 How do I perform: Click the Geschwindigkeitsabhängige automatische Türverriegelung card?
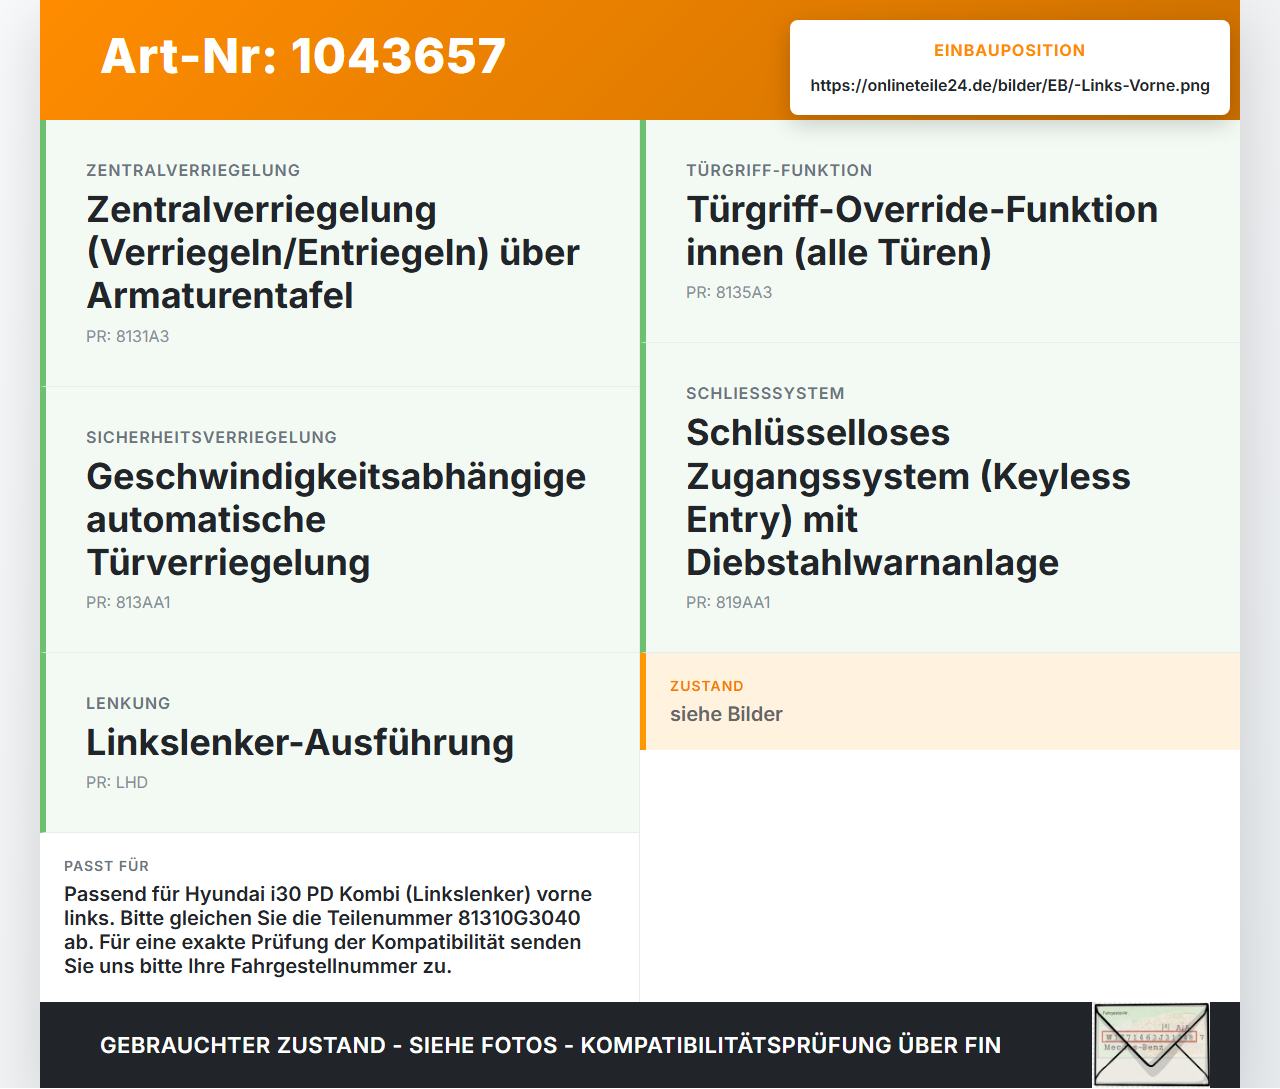pos(340,520)
